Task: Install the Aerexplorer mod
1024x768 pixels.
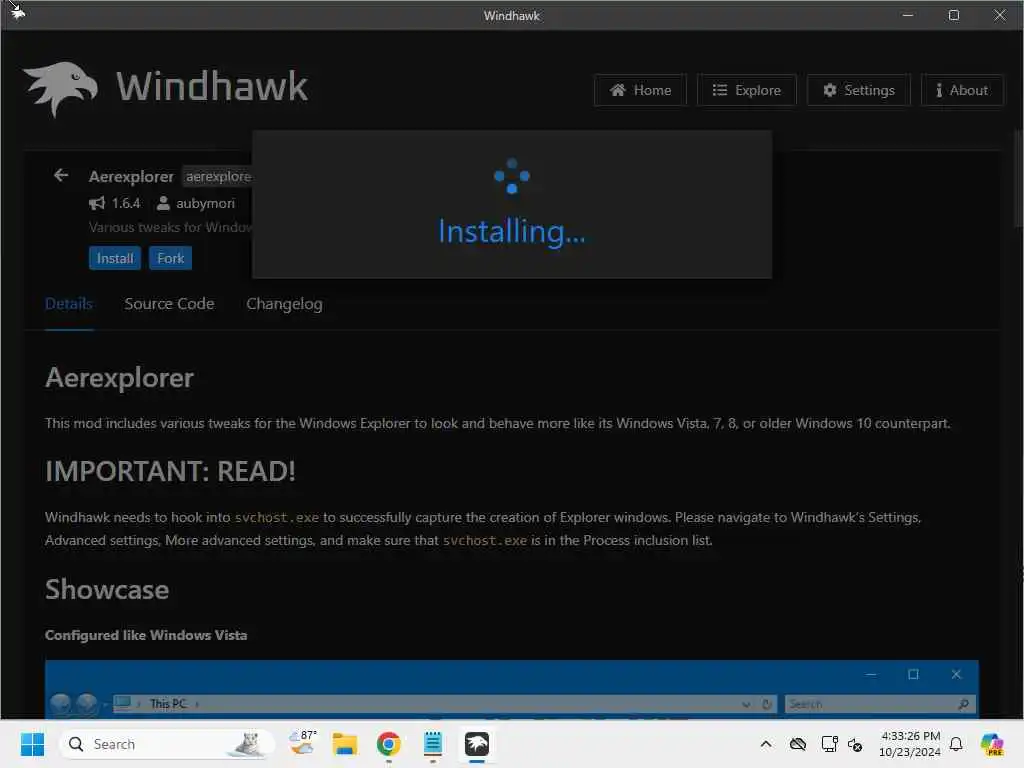Action: tap(114, 258)
